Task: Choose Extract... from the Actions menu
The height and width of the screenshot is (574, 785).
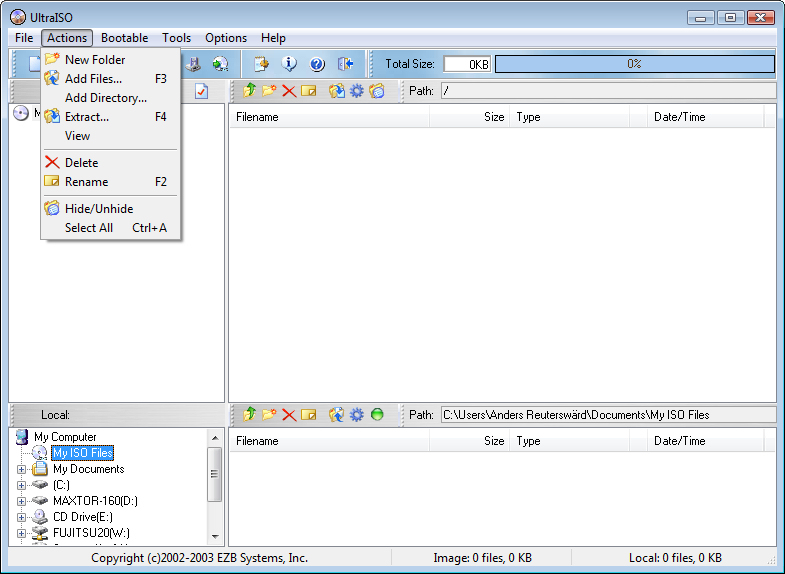Action: point(110,117)
